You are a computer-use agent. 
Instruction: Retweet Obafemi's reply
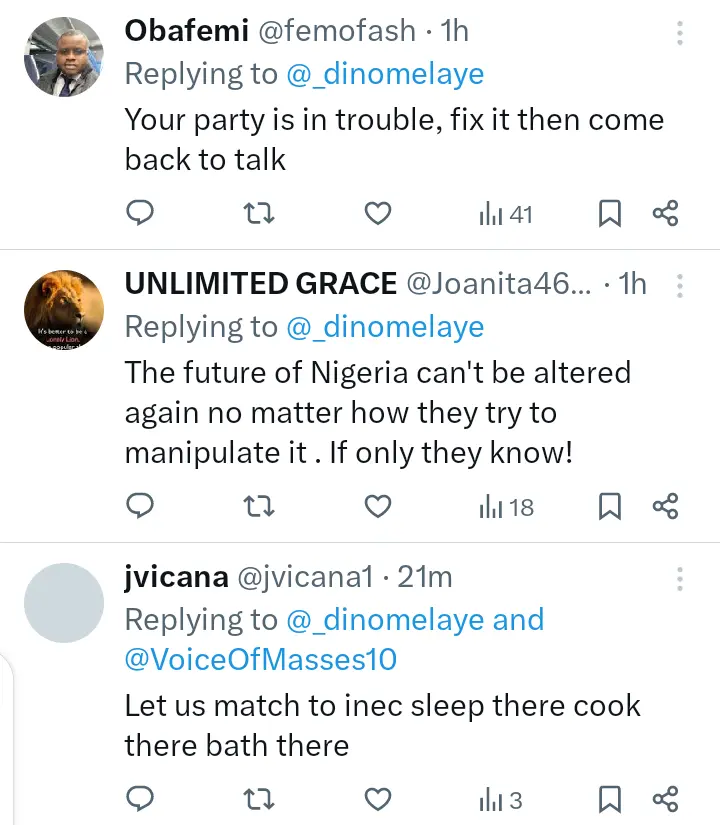259,213
